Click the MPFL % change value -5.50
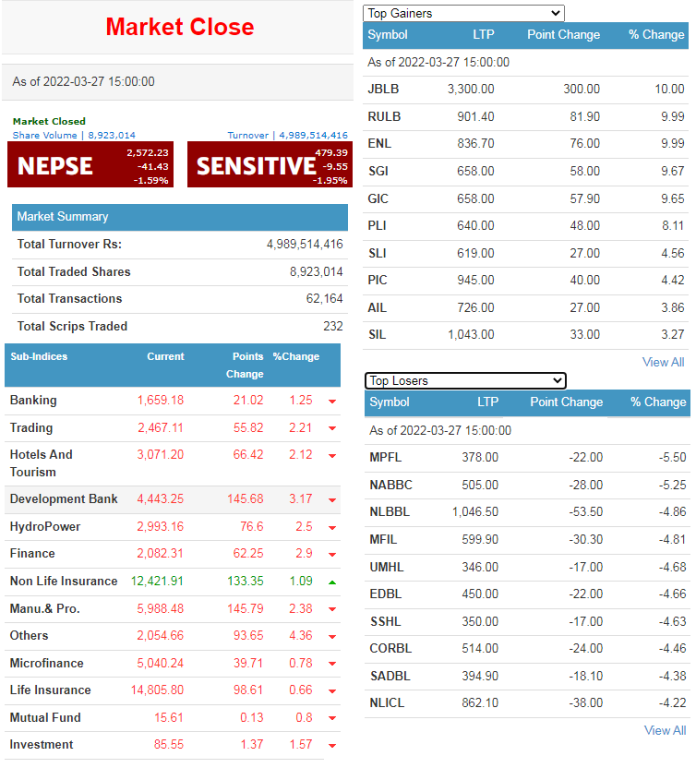 pos(672,457)
